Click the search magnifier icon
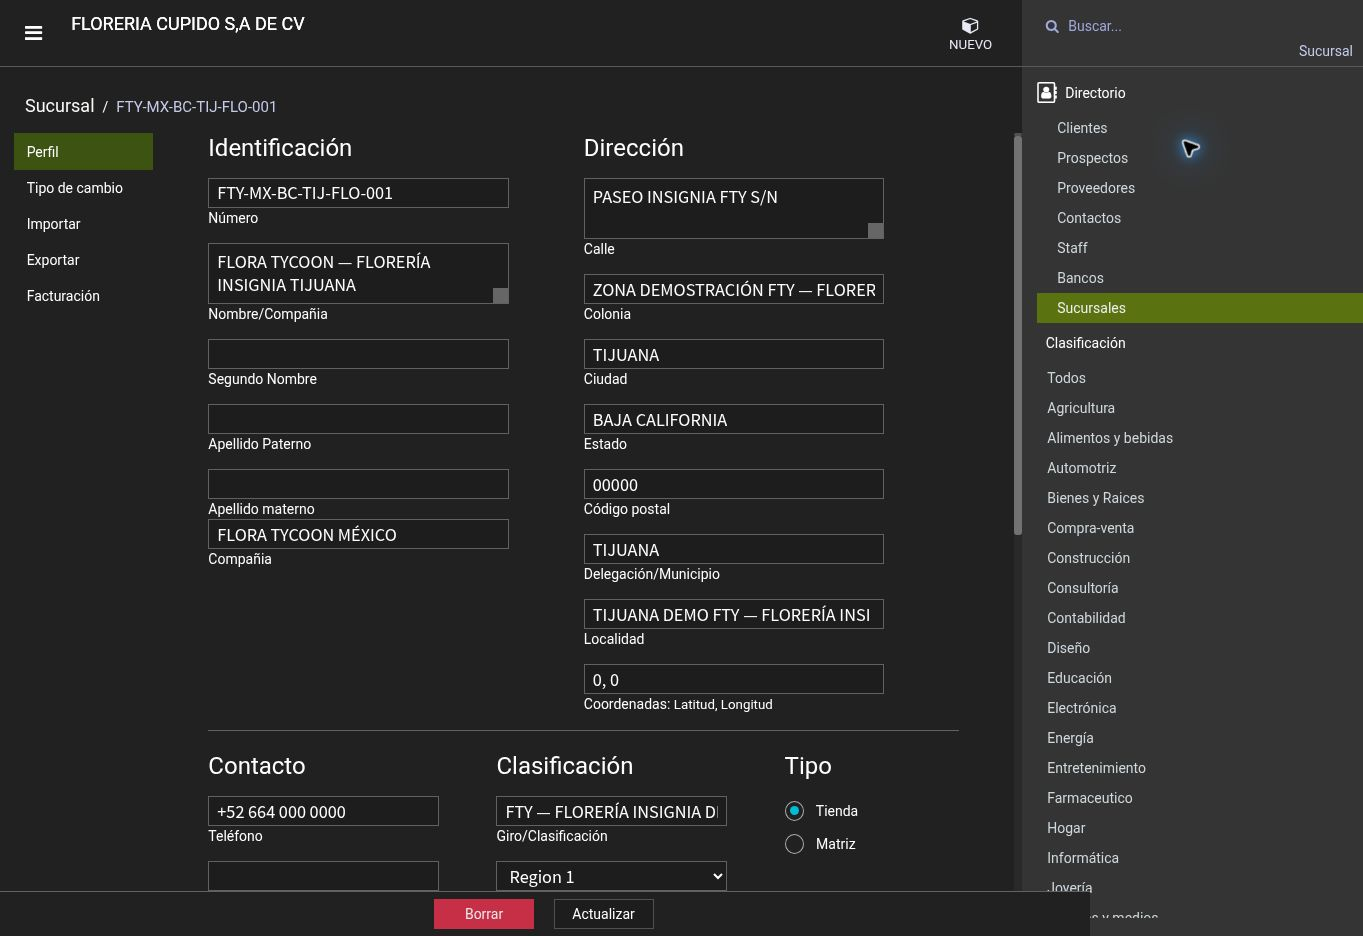 tap(1052, 26)
